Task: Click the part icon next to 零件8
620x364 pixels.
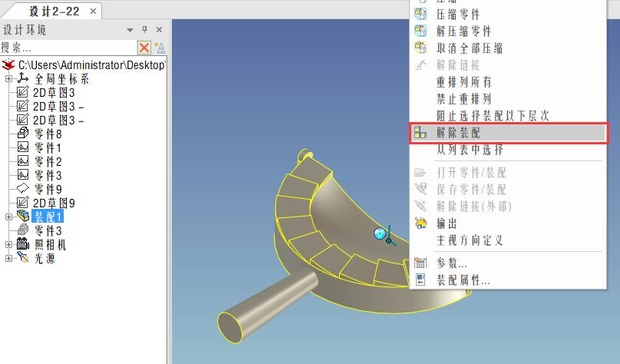Action: coord(23,133)
